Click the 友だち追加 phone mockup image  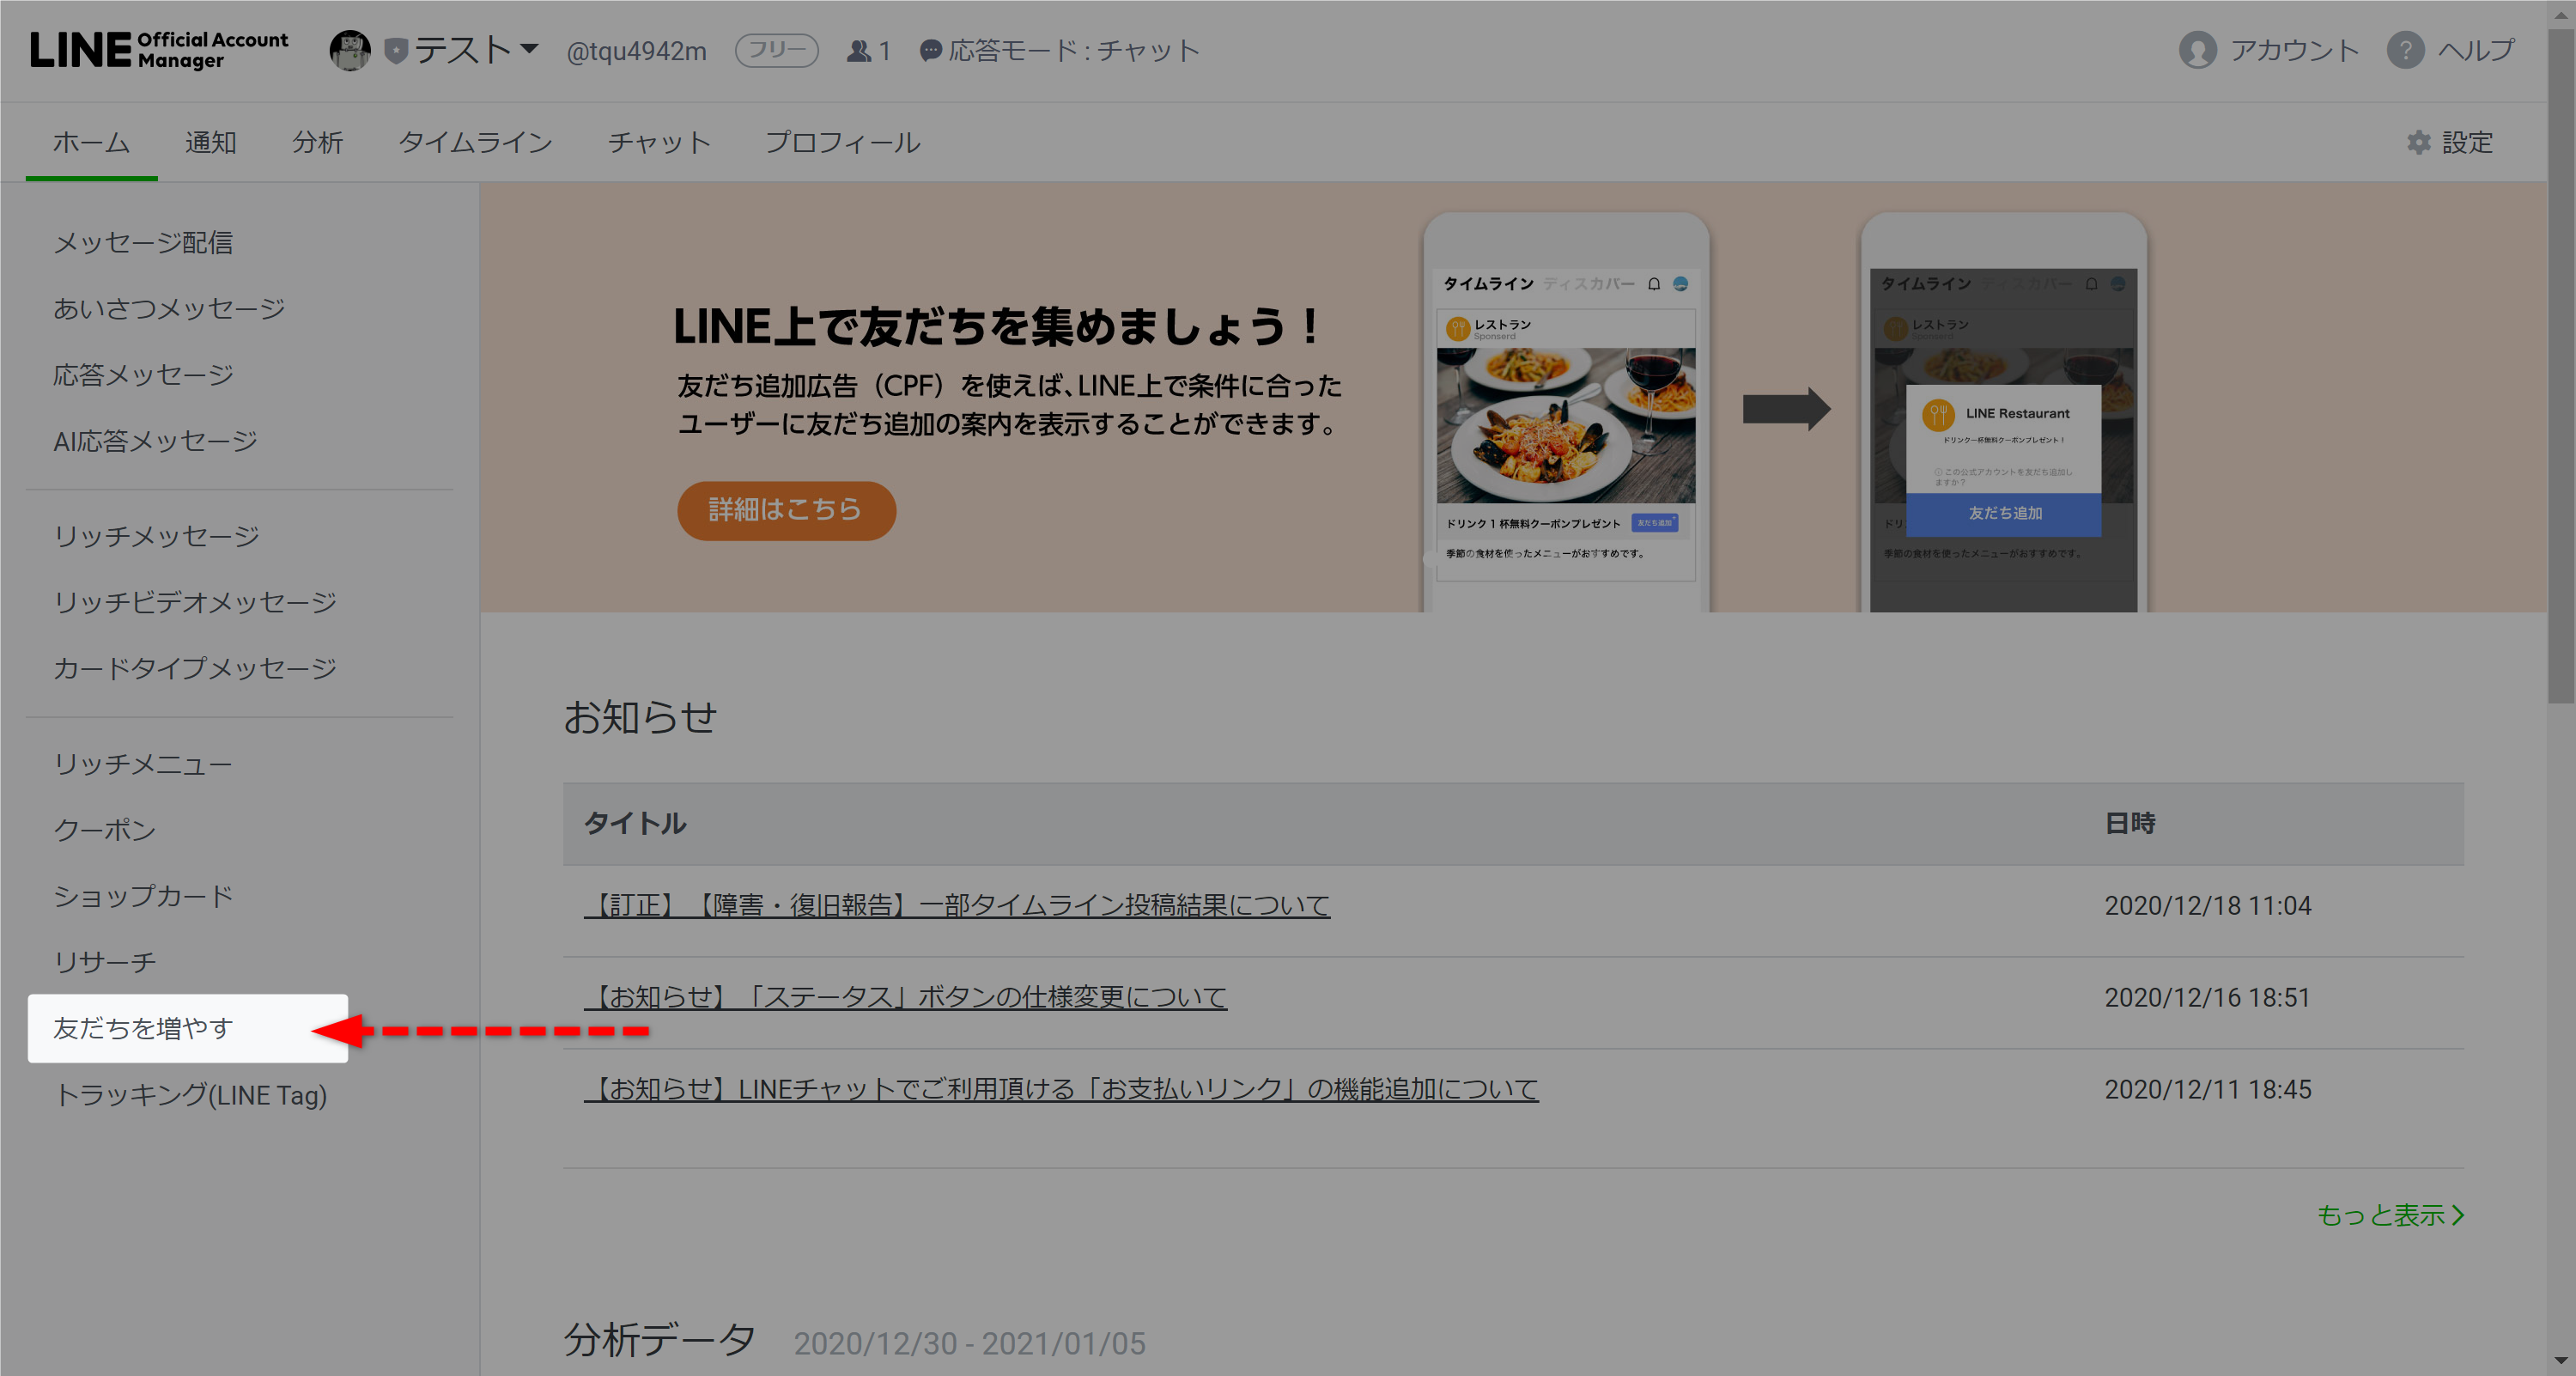(2003, 412)
